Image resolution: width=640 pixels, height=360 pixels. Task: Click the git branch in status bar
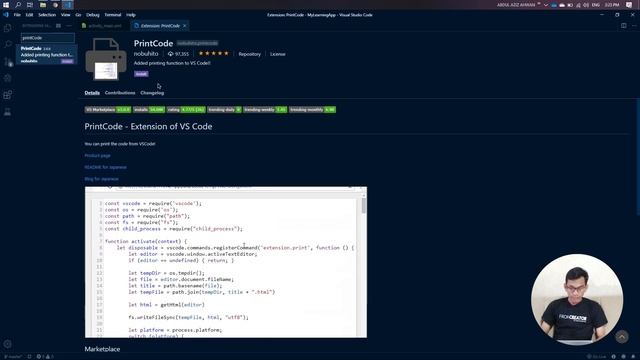point(12,356)
